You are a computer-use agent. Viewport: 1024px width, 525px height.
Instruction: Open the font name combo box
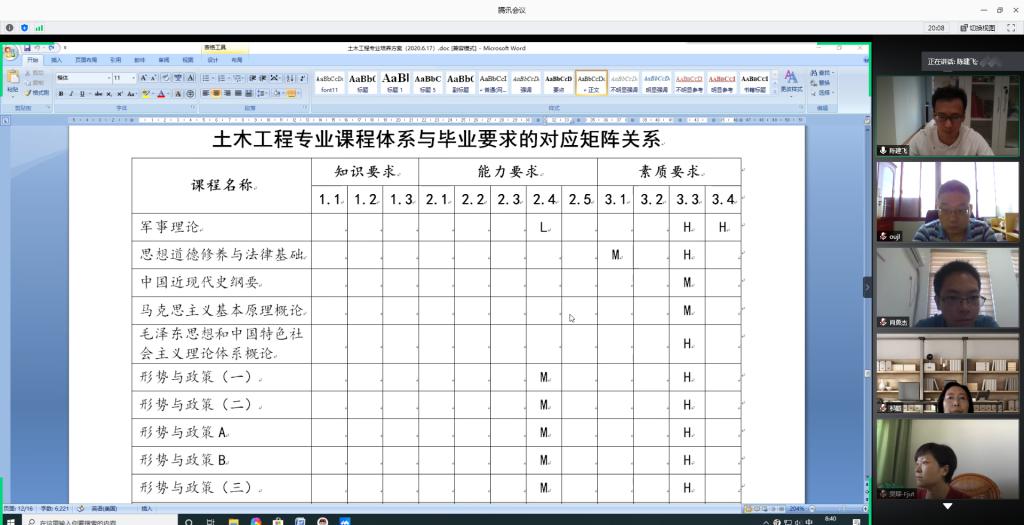(84, 77)
